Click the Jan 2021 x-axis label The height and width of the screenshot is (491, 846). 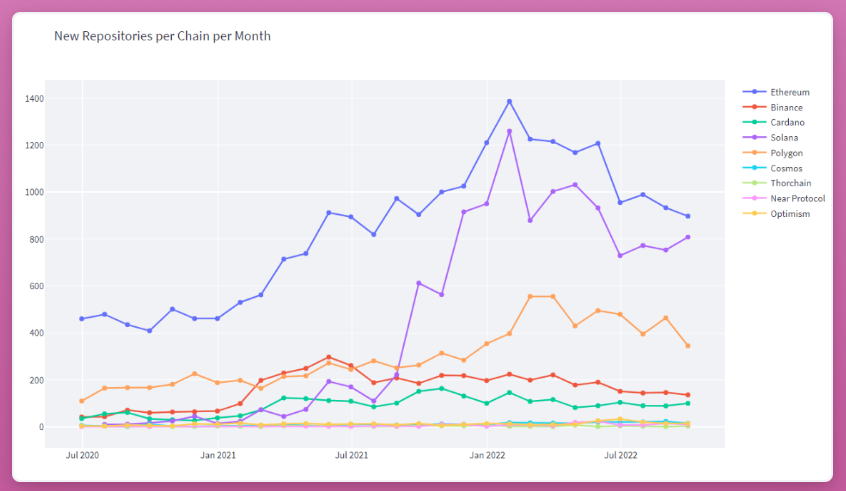pos(218,455)
